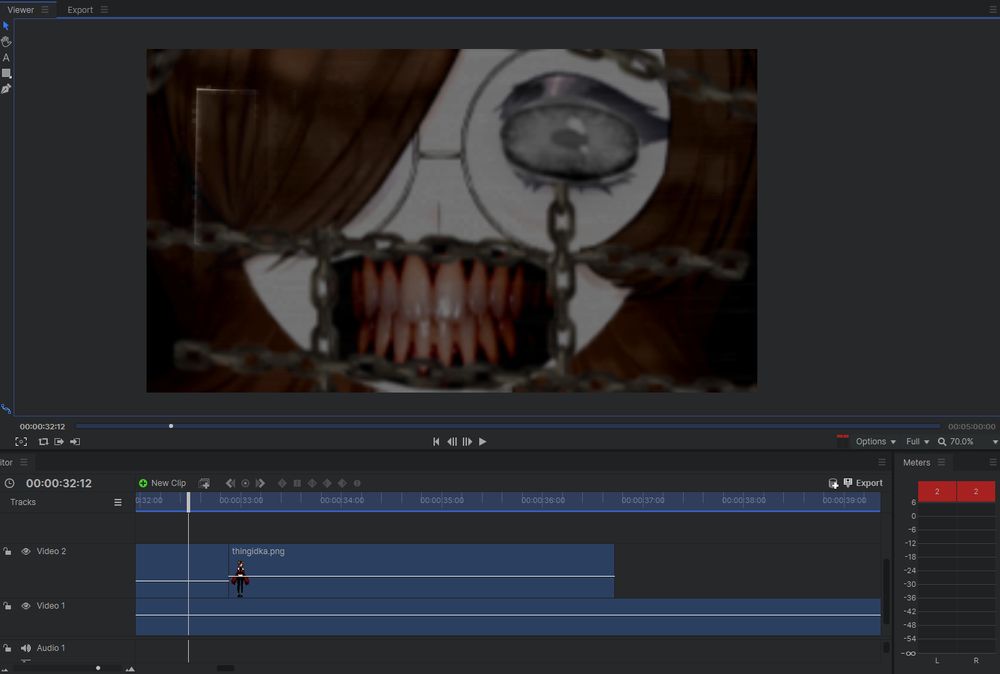1000x674 pixels.
Task: Activate the Hand pan tool
Action: coord(6,41)
